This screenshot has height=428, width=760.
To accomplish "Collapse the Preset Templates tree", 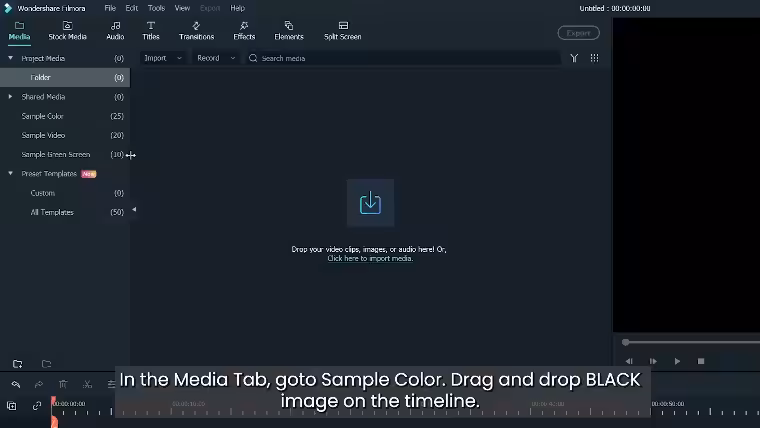I will [x=10, y=174].
